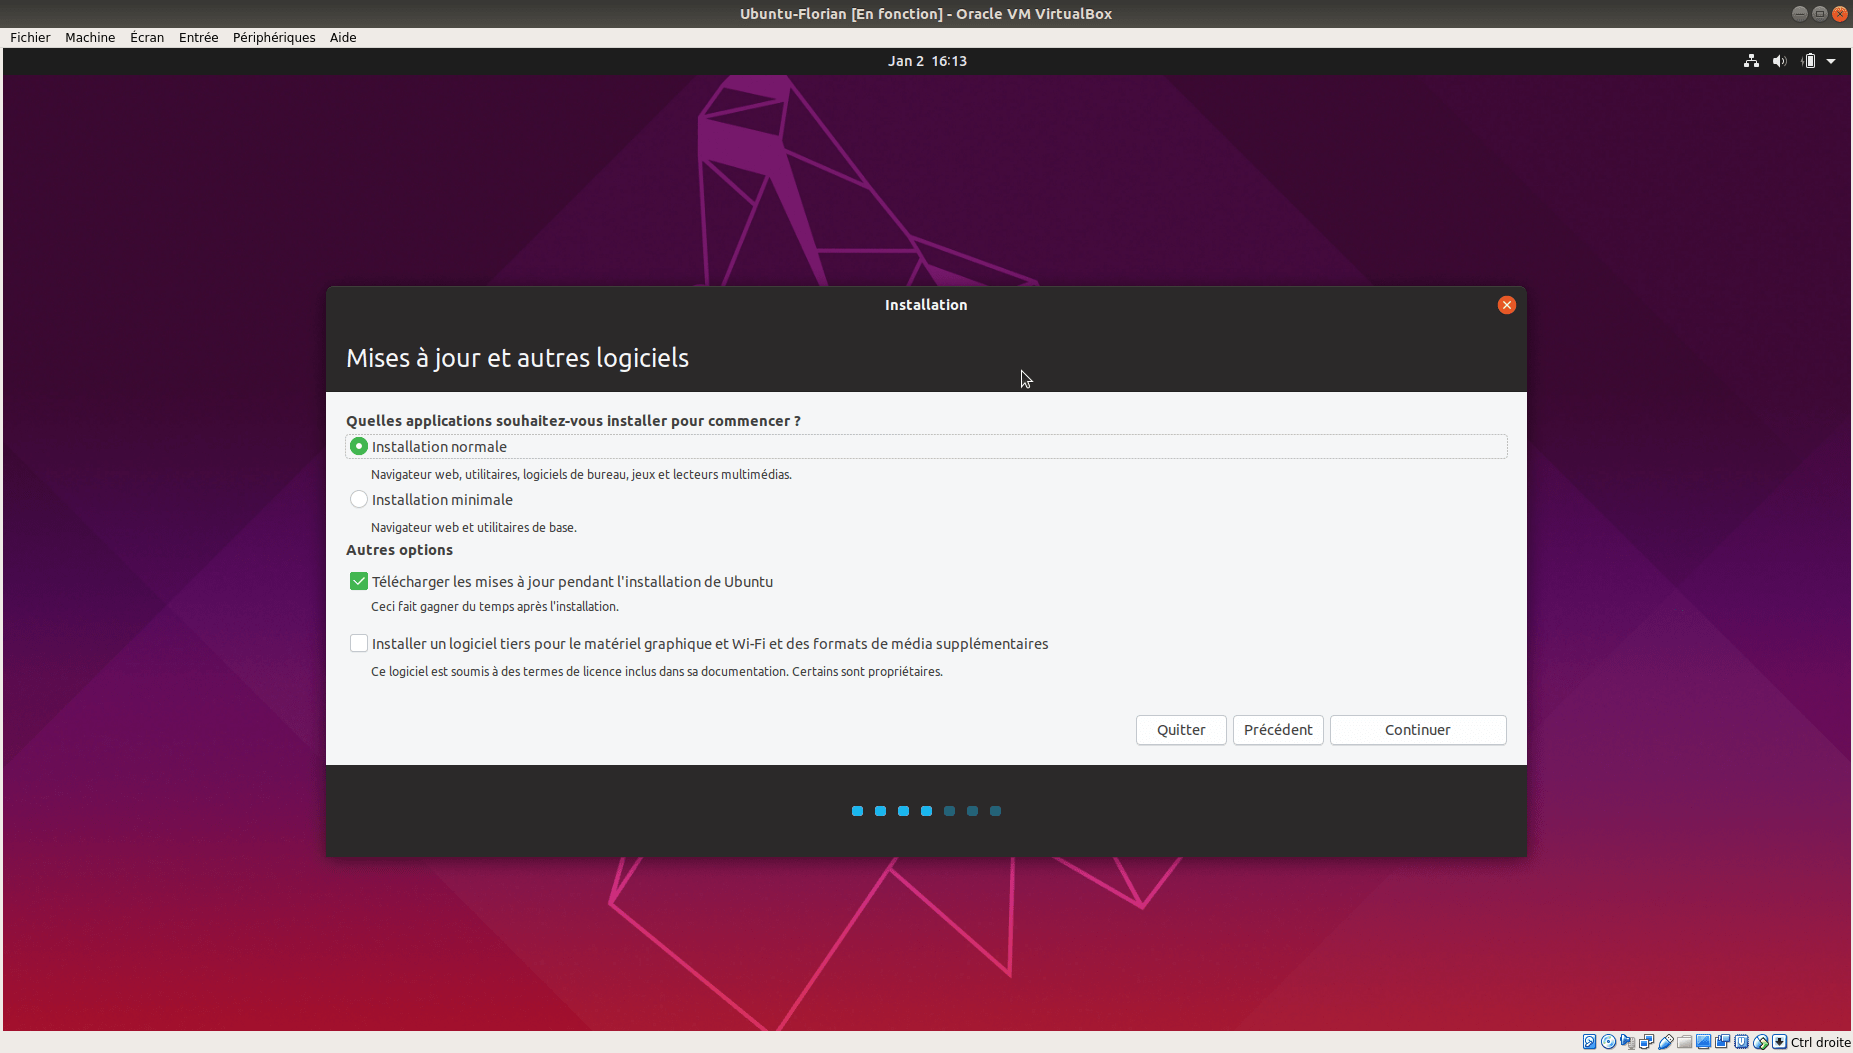
Task: Click the volume speaker icon in top bar
Action: click(1779, 61)
